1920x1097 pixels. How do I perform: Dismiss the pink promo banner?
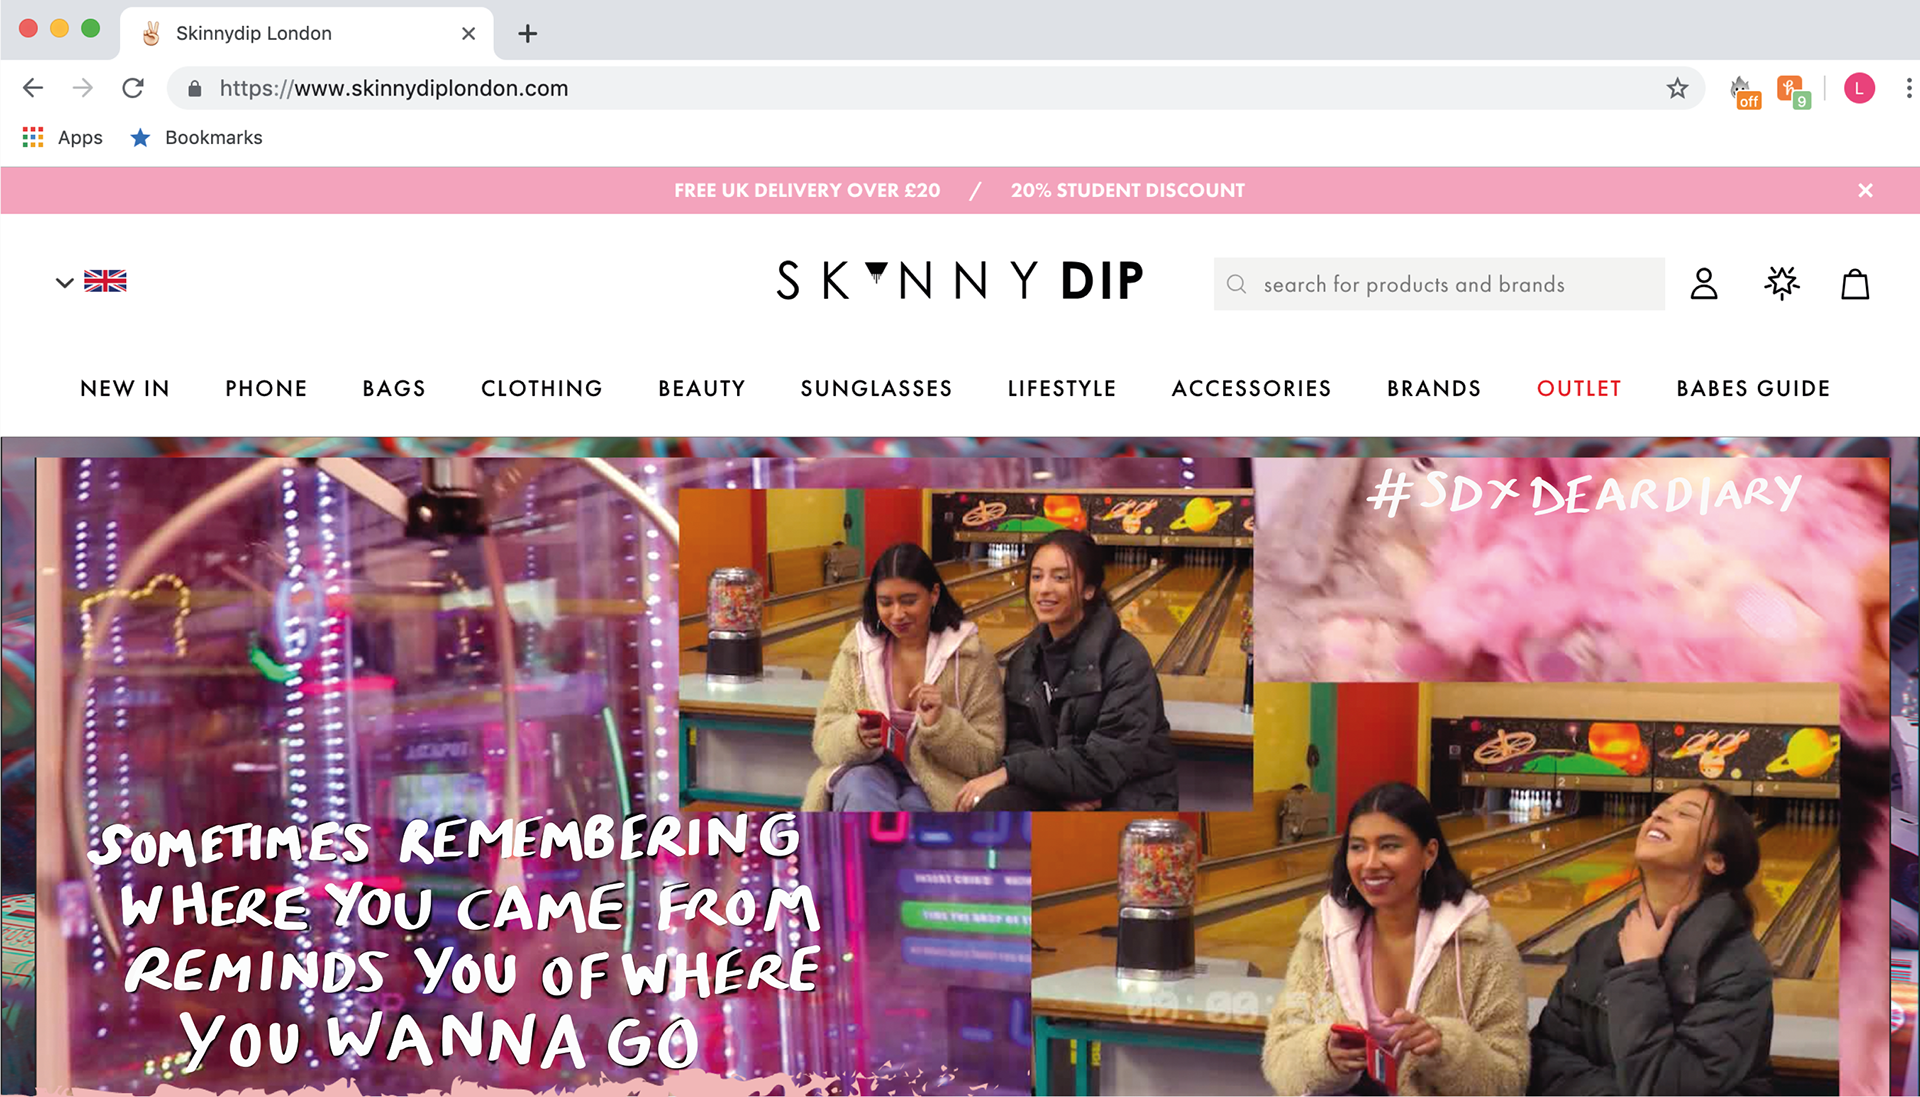click(x=1865, y=190)
